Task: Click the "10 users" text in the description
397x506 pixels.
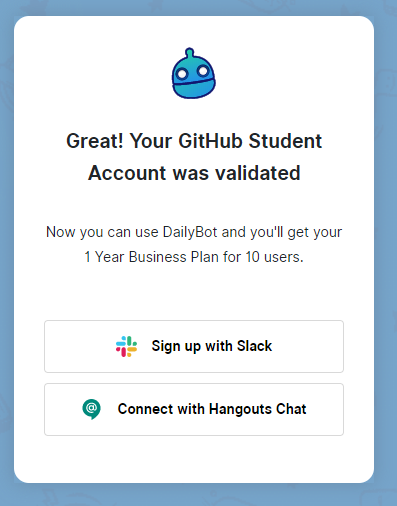Action: (274, 257)
